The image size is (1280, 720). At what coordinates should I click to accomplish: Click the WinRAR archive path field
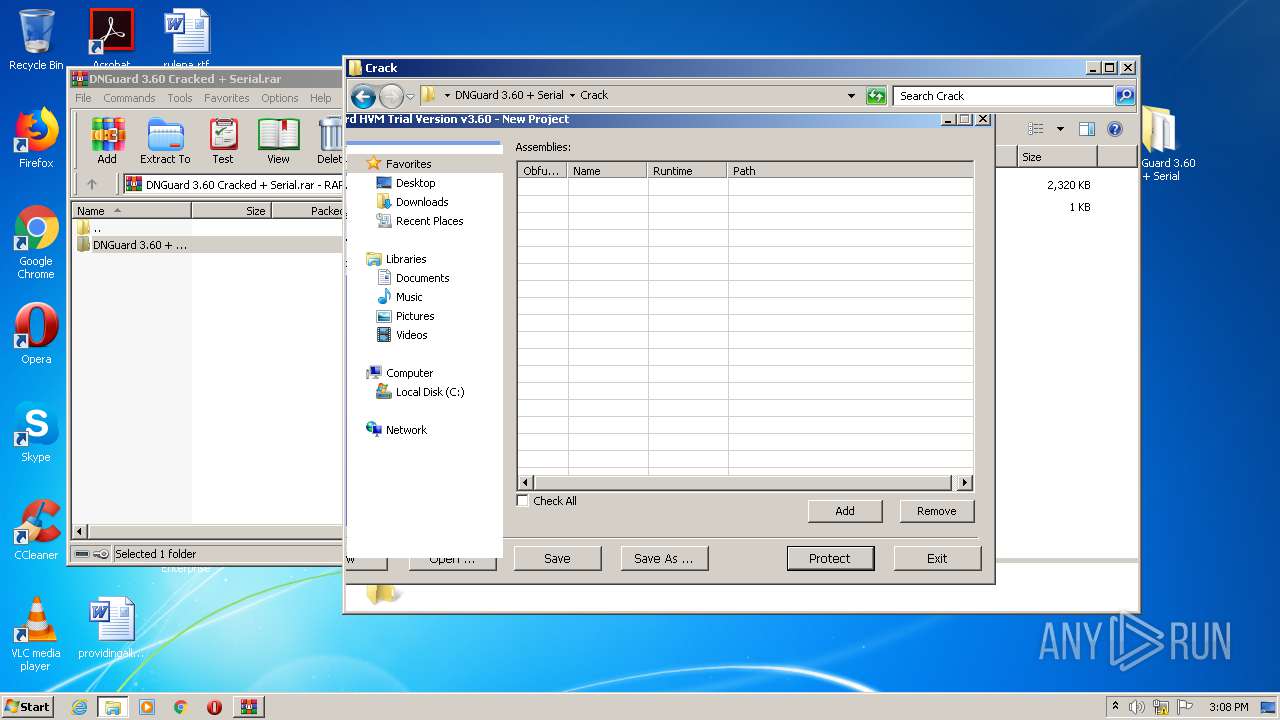point(233,184)
